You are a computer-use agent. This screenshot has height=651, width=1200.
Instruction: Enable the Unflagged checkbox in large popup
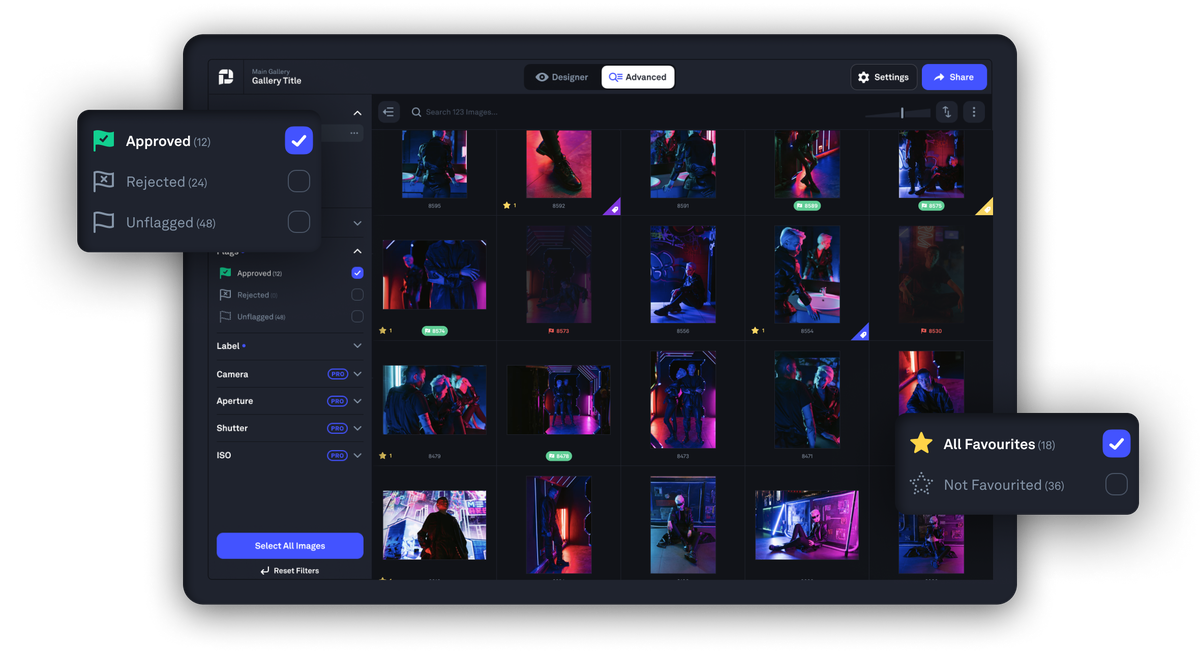click(x=298, y=222)
